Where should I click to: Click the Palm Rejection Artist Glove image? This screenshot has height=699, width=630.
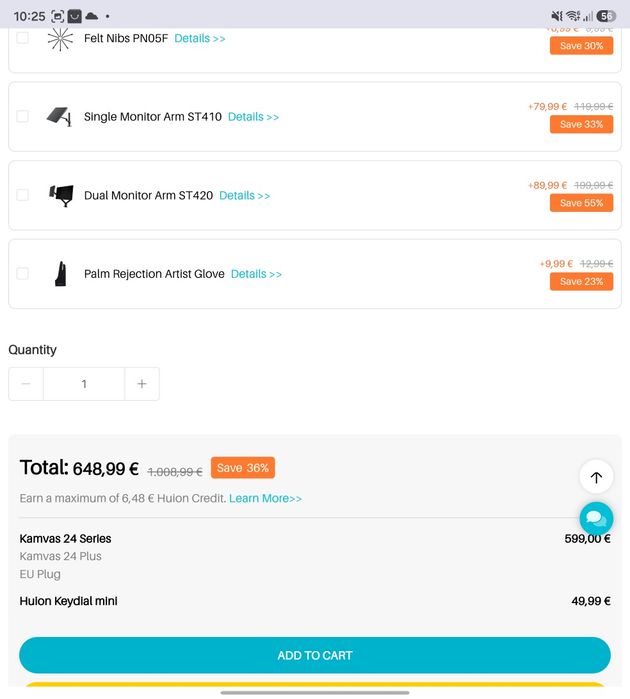[x=61, y=273]
